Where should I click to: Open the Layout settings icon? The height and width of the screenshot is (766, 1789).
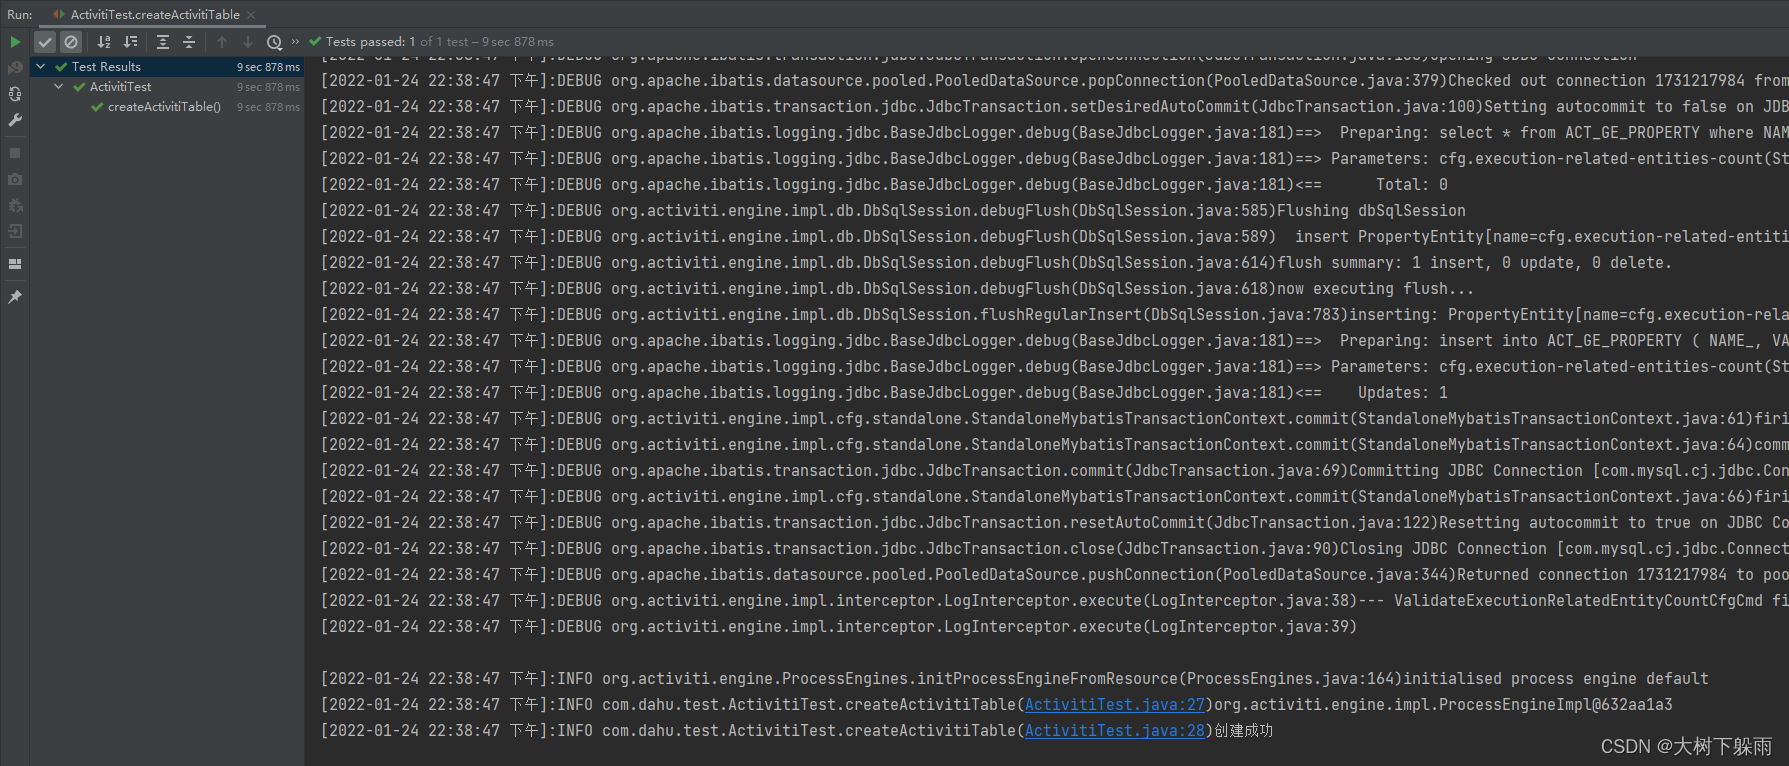tap(15, 264)
